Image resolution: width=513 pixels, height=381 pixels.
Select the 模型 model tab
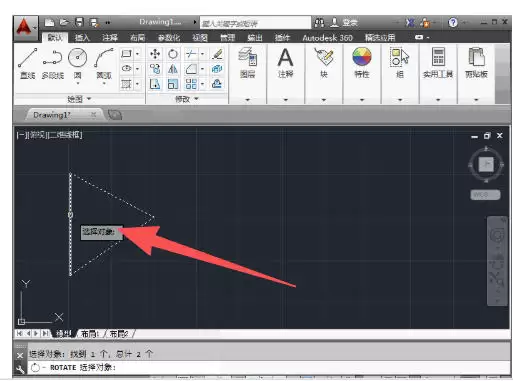[63, 334]
